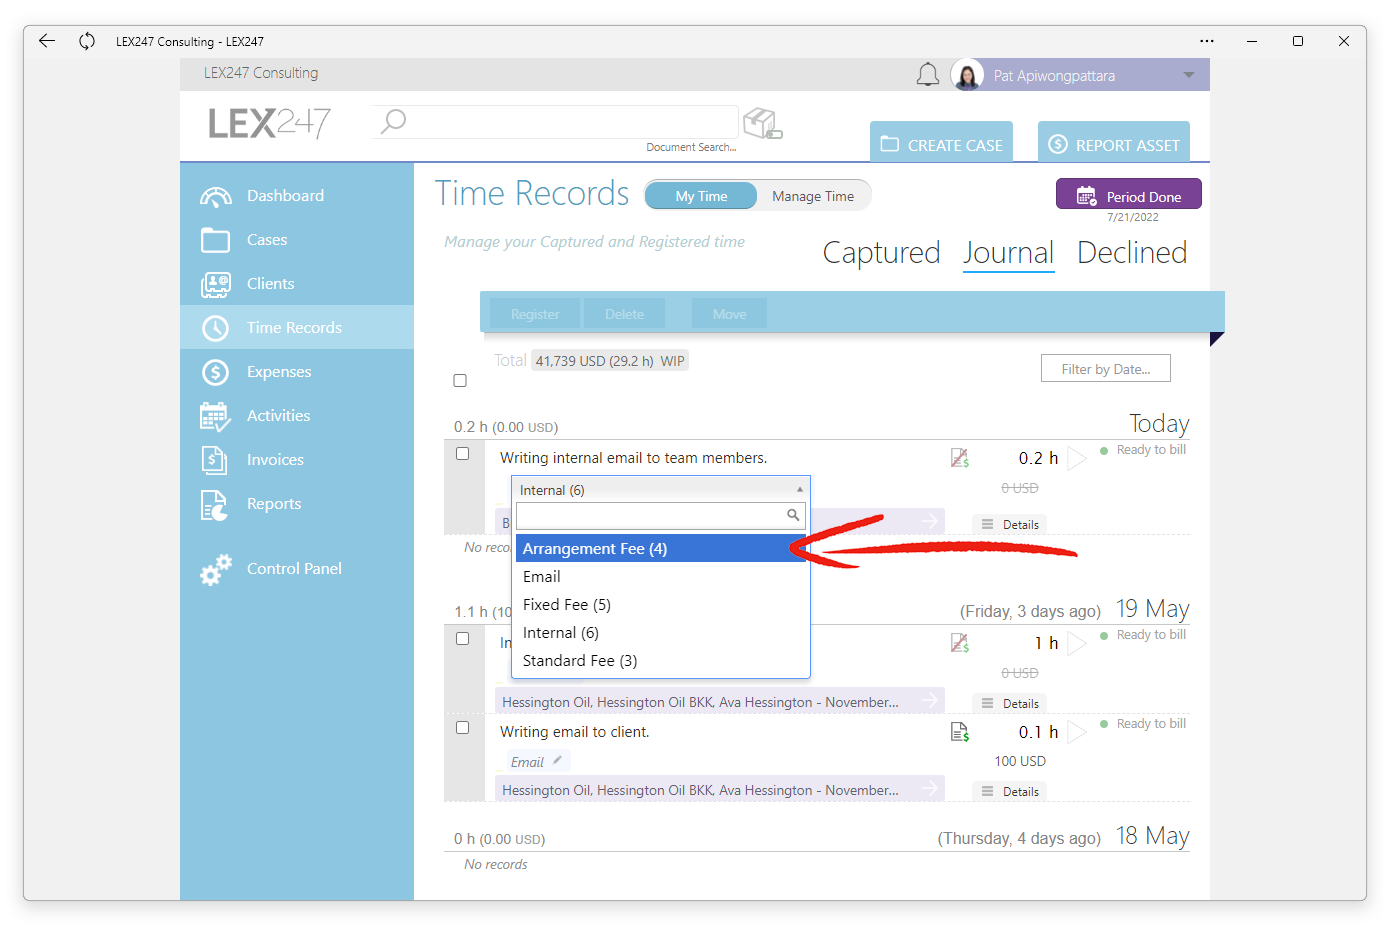Image resolution: width=1390 pixels, height=925 pixels.
Task: Click the search icon in dropdown filter
Action: 793,515
